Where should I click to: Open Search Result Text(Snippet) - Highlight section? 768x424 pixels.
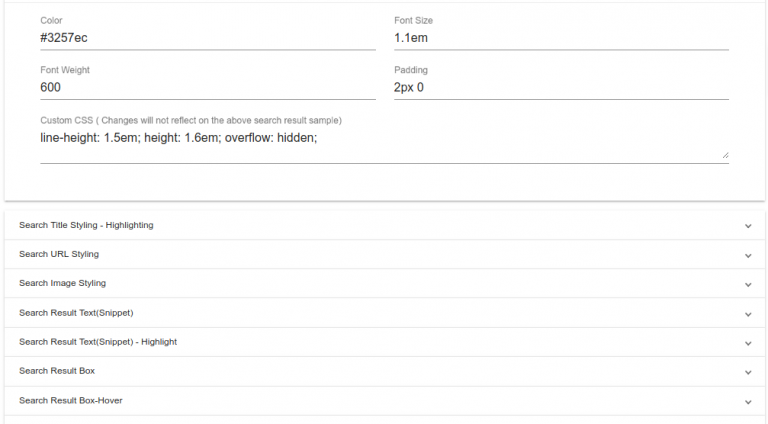(x=98, y=343)
